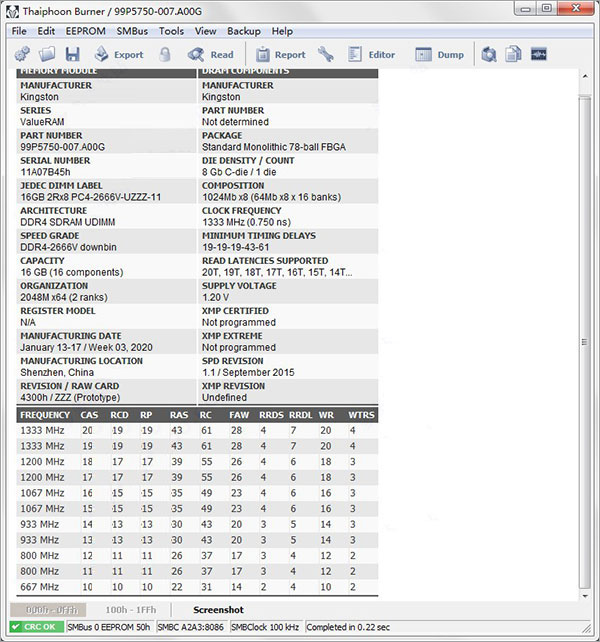
Task: Open the Editor toolbar button
Action: click(370, 55)
